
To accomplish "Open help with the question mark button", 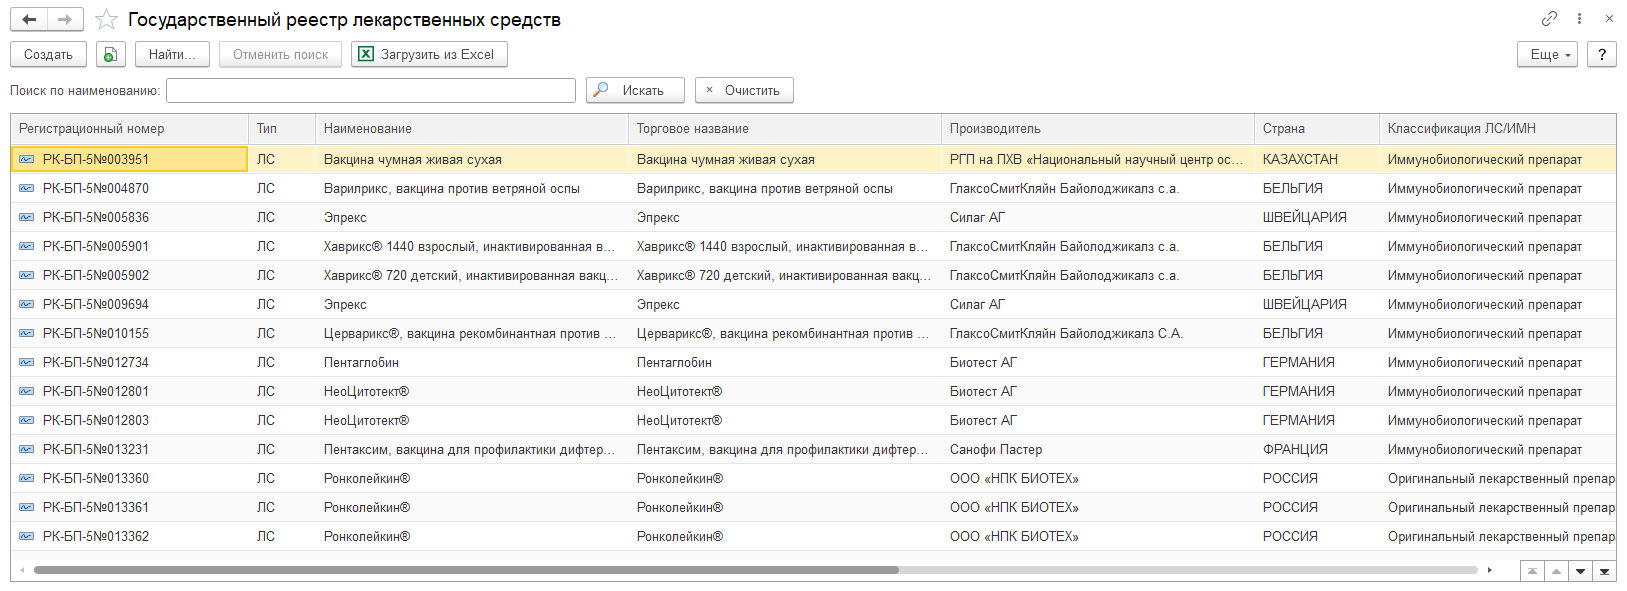I will pyautogui.click(x=1602, y=54).
